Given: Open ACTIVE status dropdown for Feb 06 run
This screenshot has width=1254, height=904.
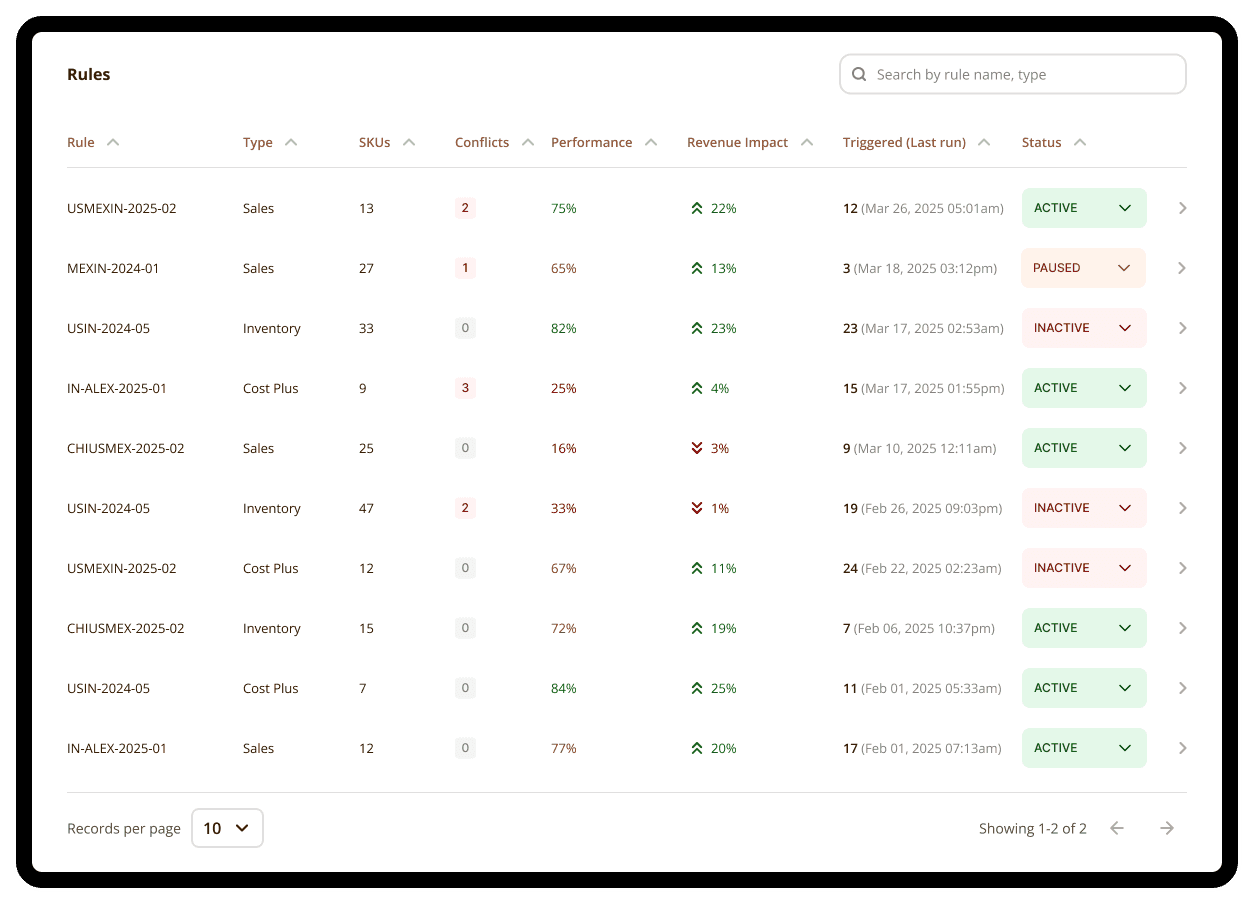Looking at the screenshot, I should point(1084,628).
